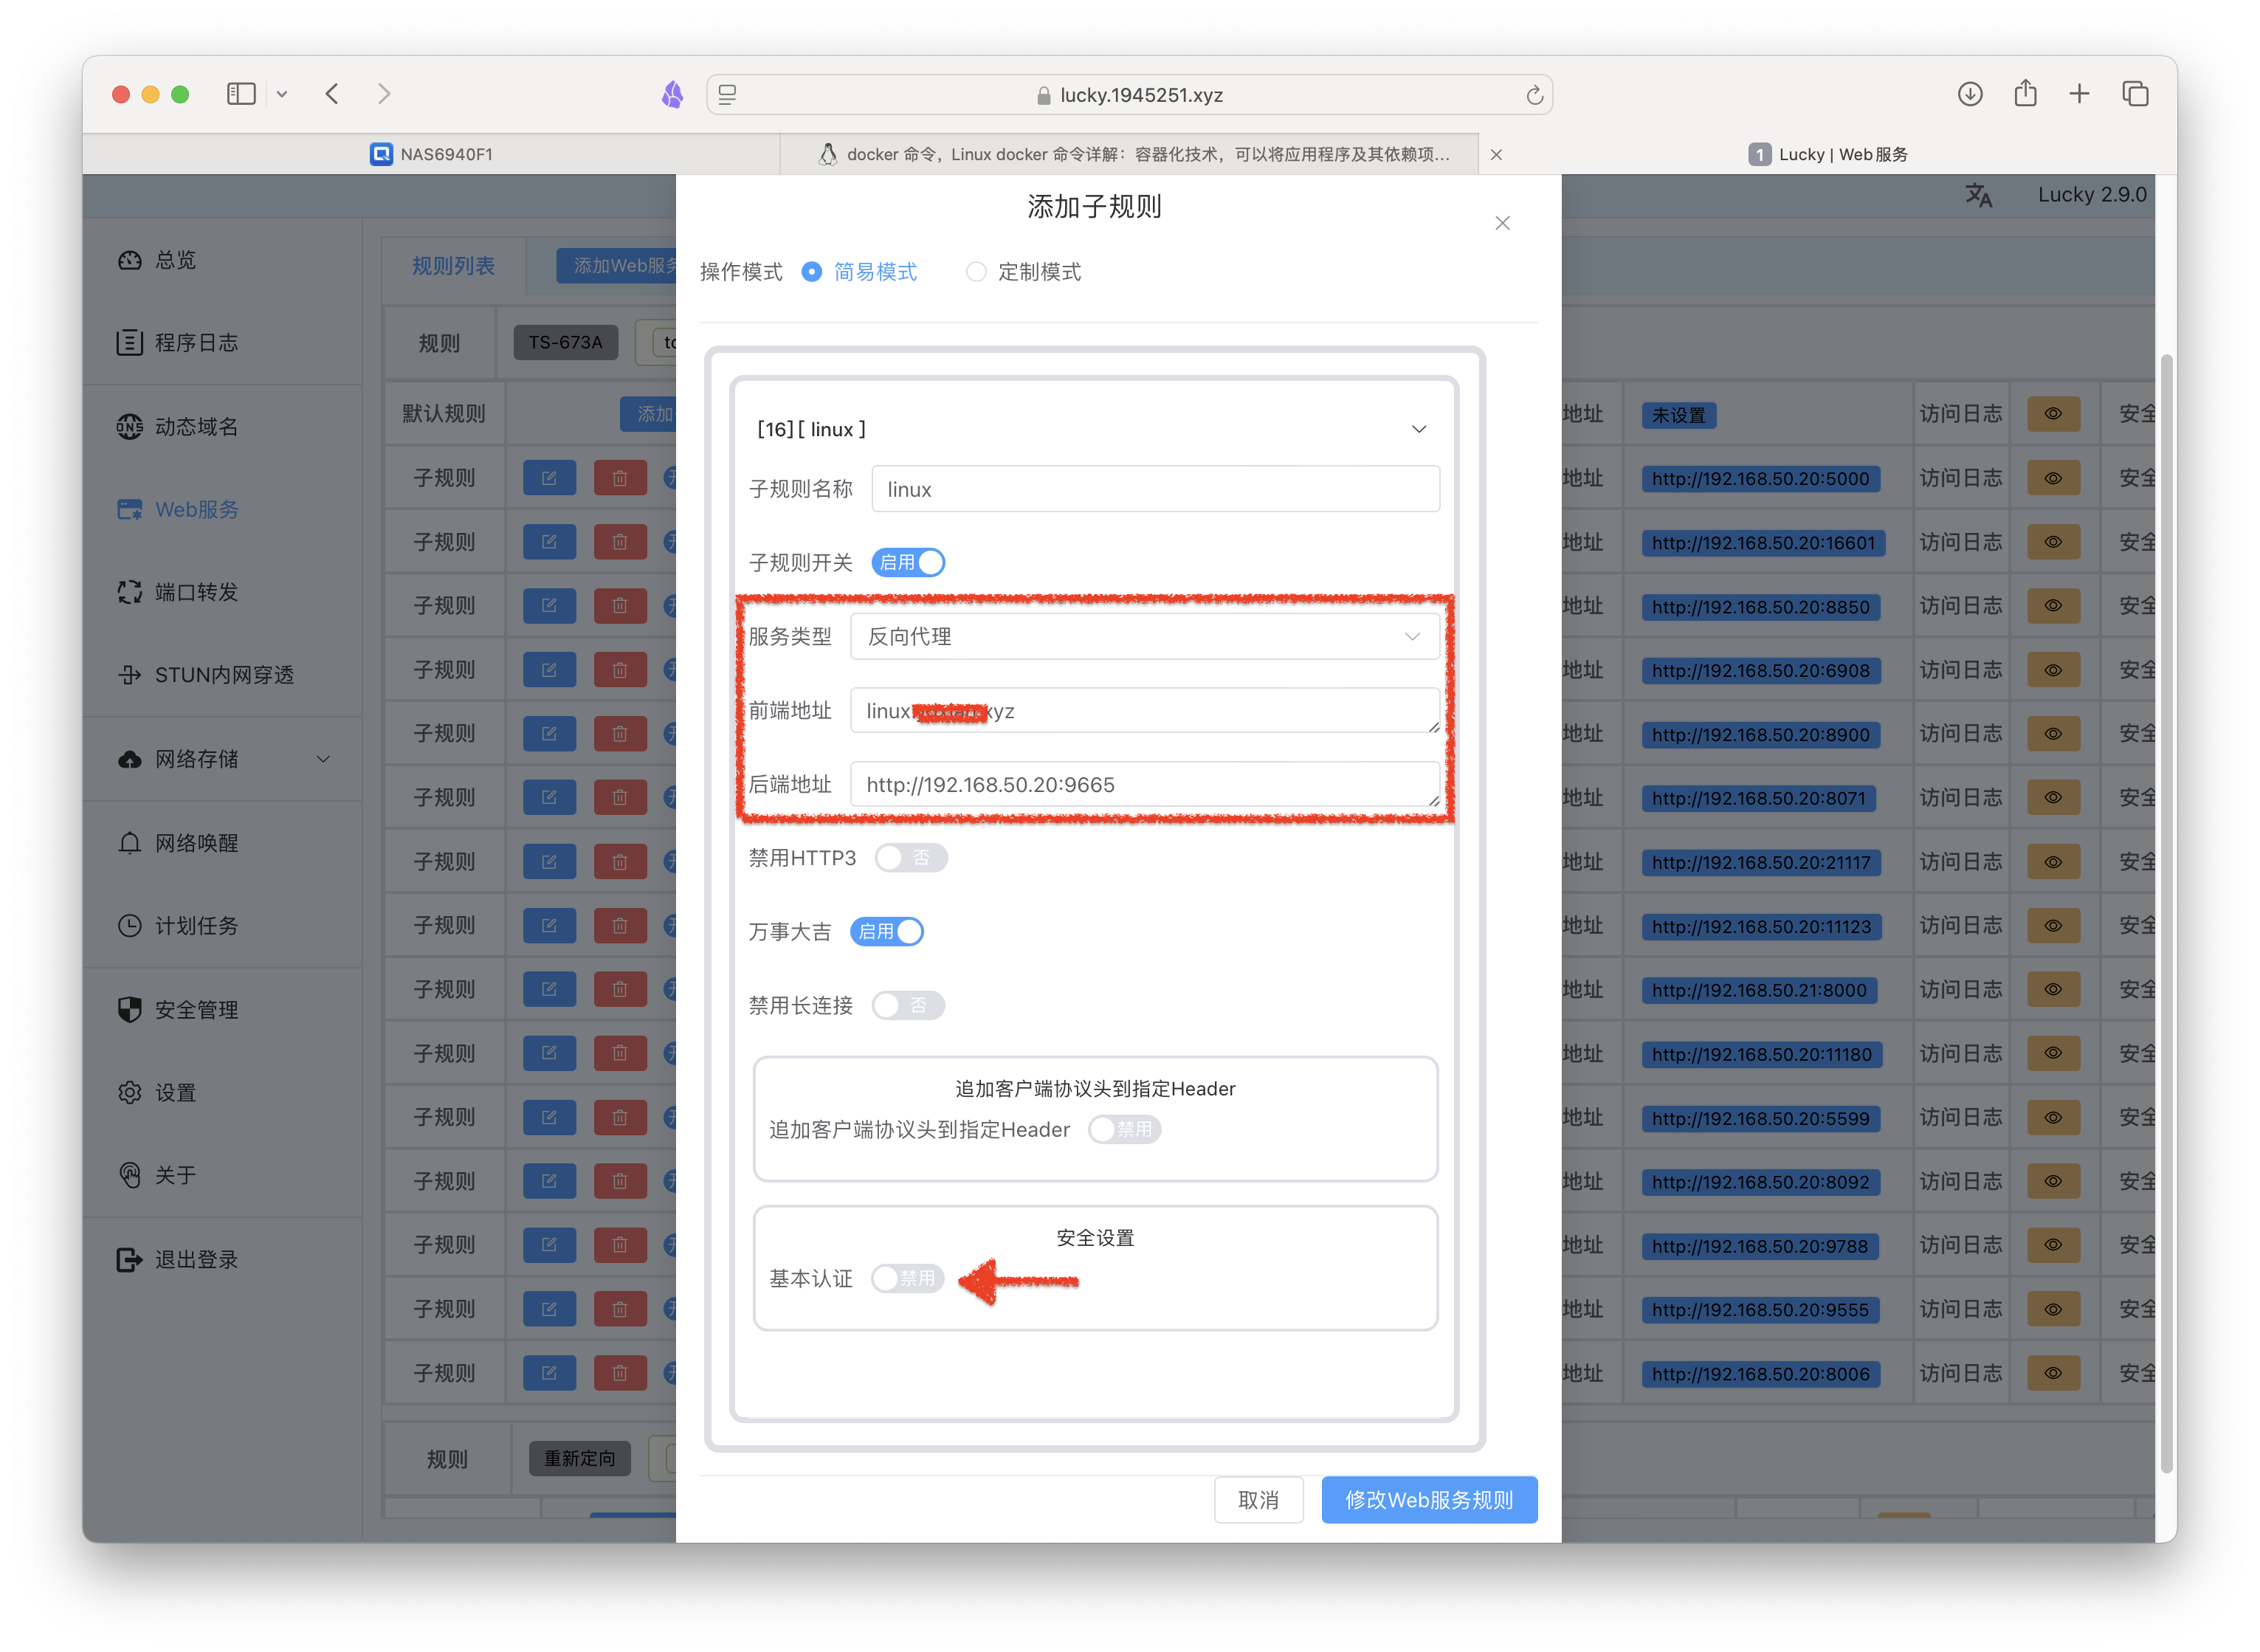Click the Safari address bar lucky.1945251.xyz
This screenshot has width=2260, height=1652.
pyautogui.click(x=1130, y=95)
